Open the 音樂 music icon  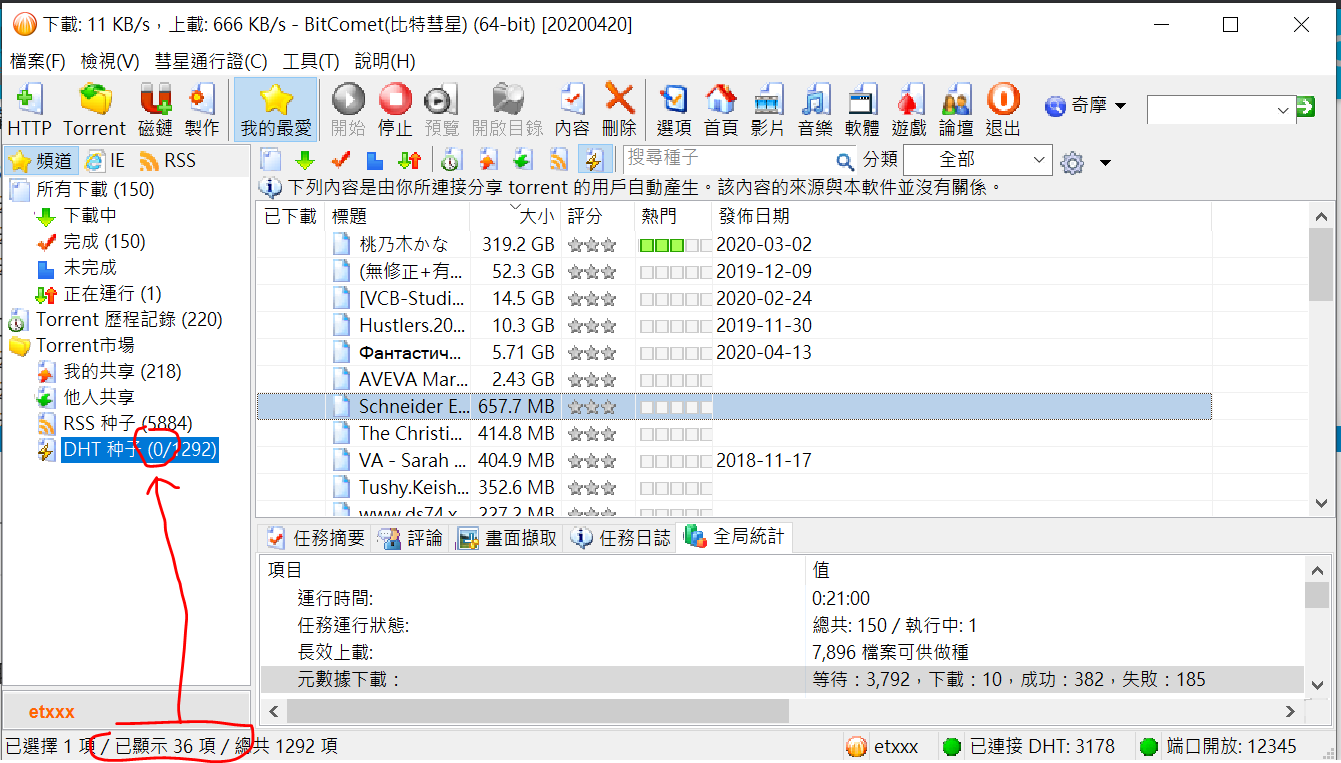815,110
